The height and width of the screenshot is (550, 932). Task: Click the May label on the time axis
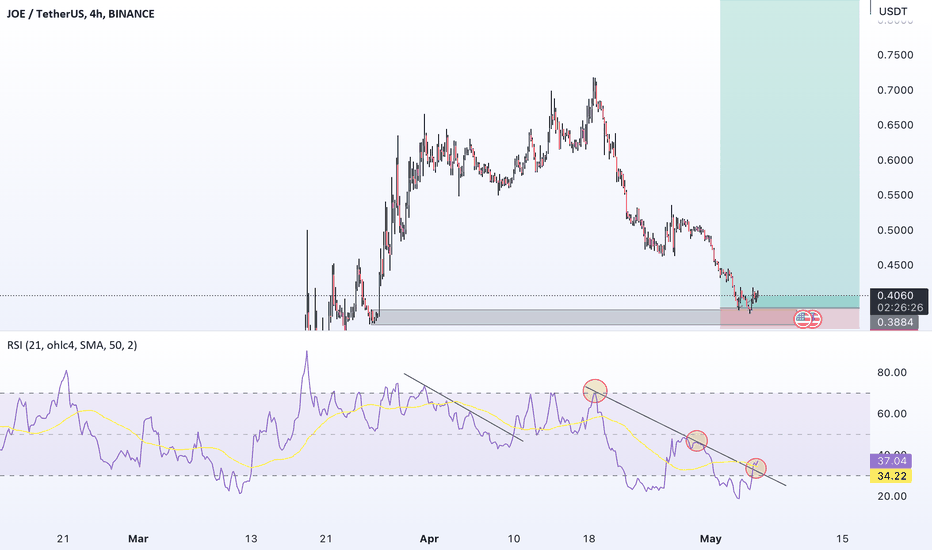[x=710, y=539]
